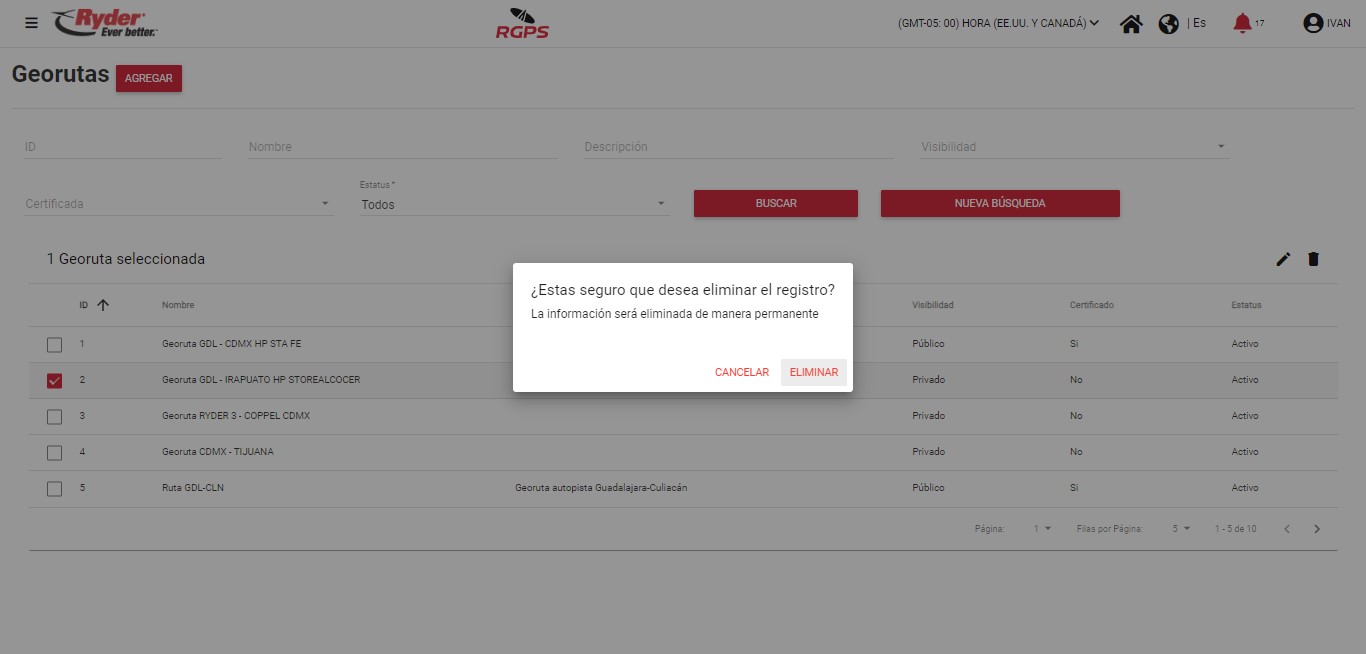The height and width of the screenshot is (654, 1366).
Task: Uncheck the Georuta GDL - IRAPUATO row checkbox
Action: coord(55,380)
